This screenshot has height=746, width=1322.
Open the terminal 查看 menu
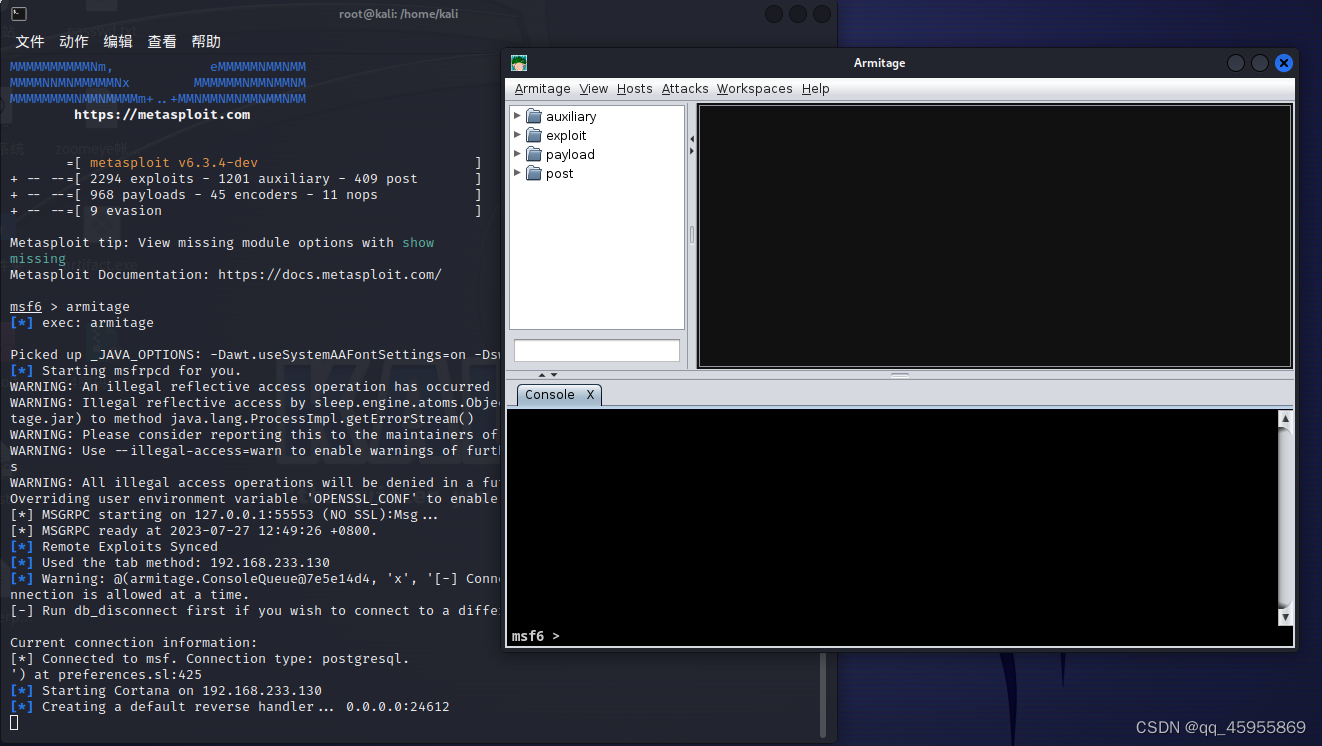click(162, 42)
